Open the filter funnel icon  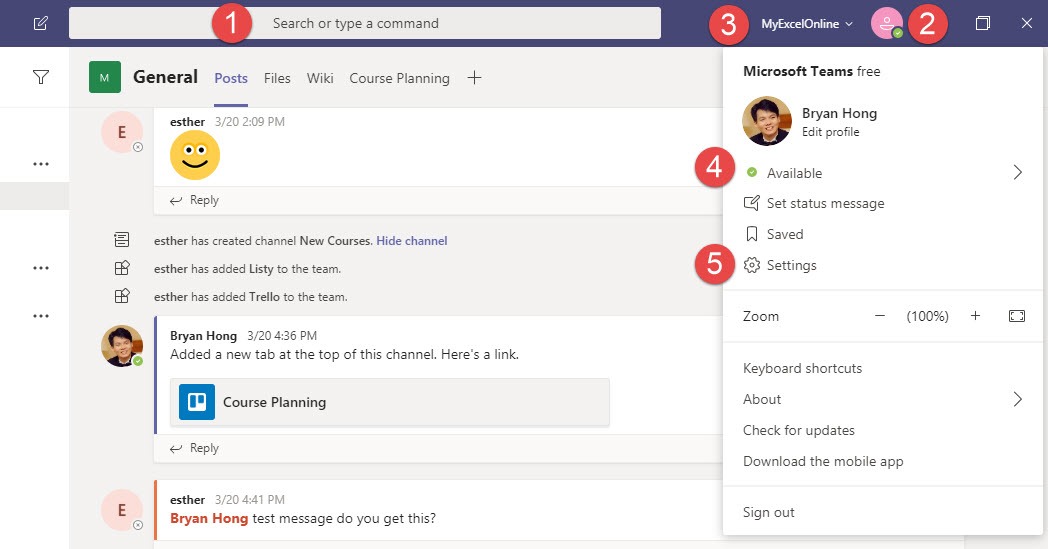[41, 78]
